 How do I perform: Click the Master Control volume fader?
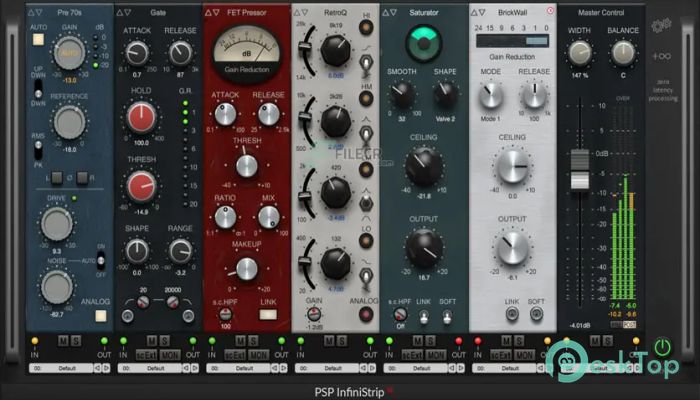click(x=580, y=169)
